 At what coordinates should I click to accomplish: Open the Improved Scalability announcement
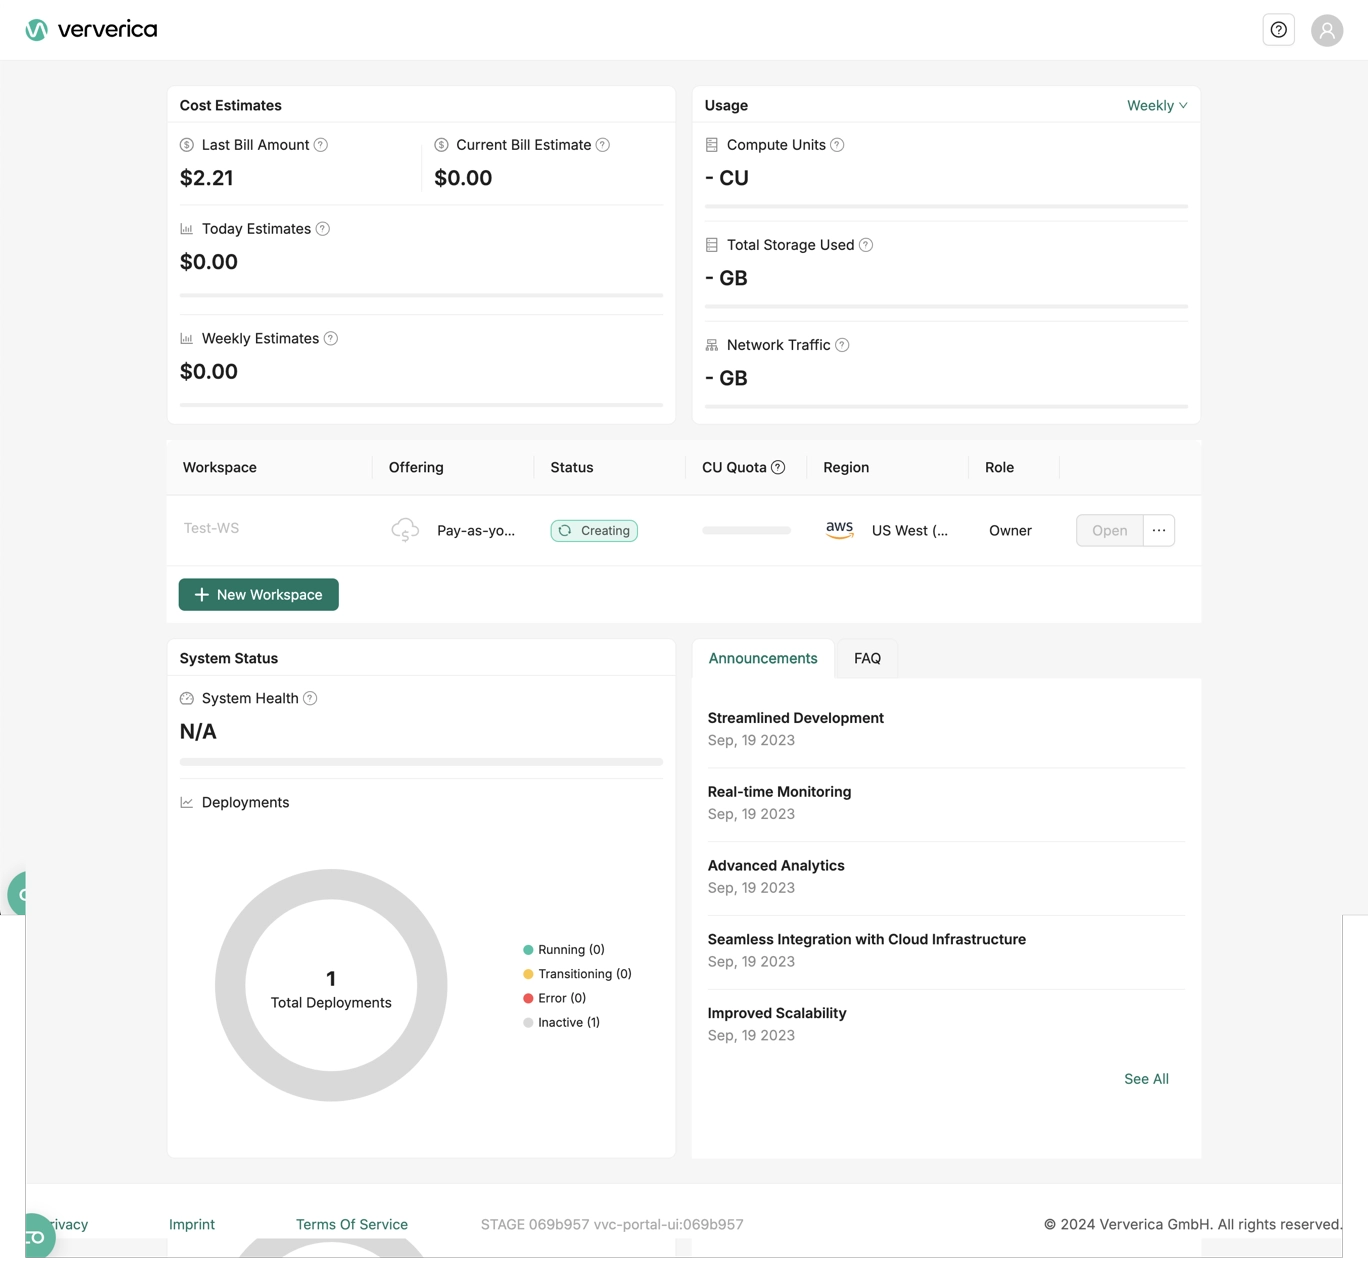pos(777,1013)
